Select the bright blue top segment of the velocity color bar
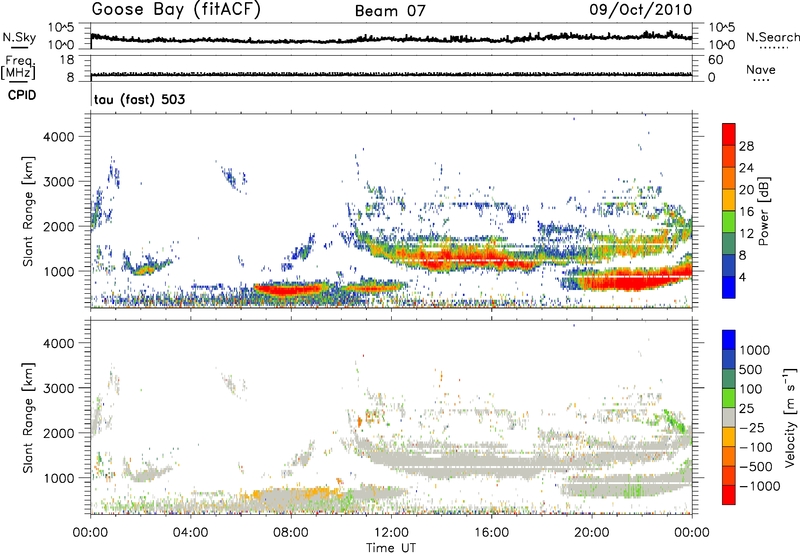This screenshot has height=554, width=800. [x=729, y=340]
